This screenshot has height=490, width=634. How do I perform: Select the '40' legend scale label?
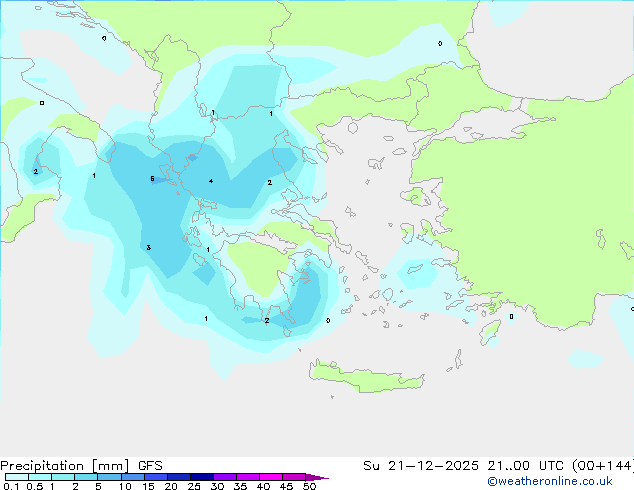point(263,486)
